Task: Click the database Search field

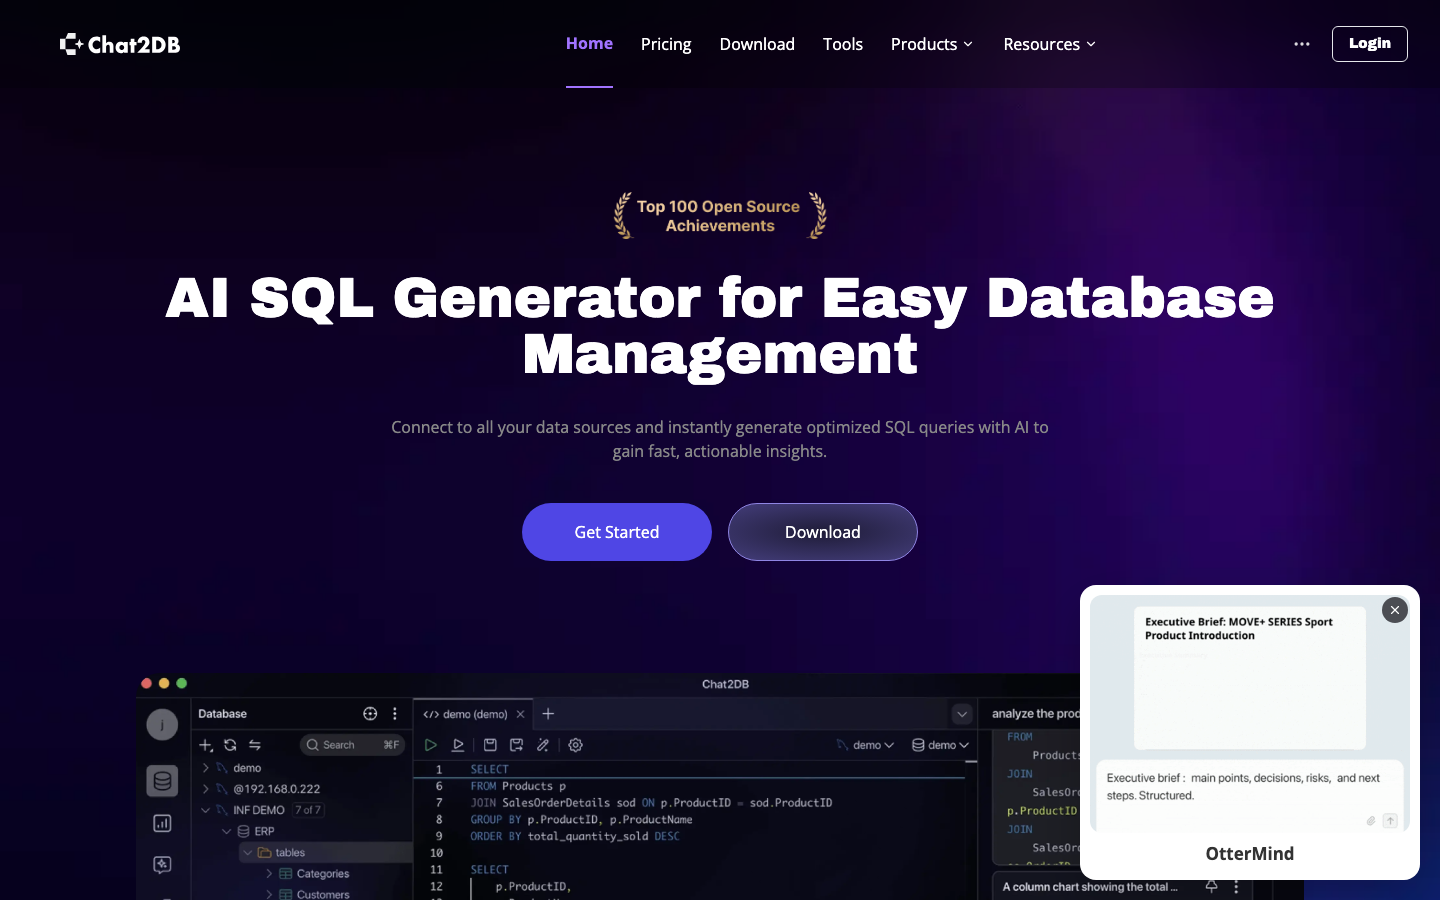Action: pyautogui.click(x=352, y=745)
